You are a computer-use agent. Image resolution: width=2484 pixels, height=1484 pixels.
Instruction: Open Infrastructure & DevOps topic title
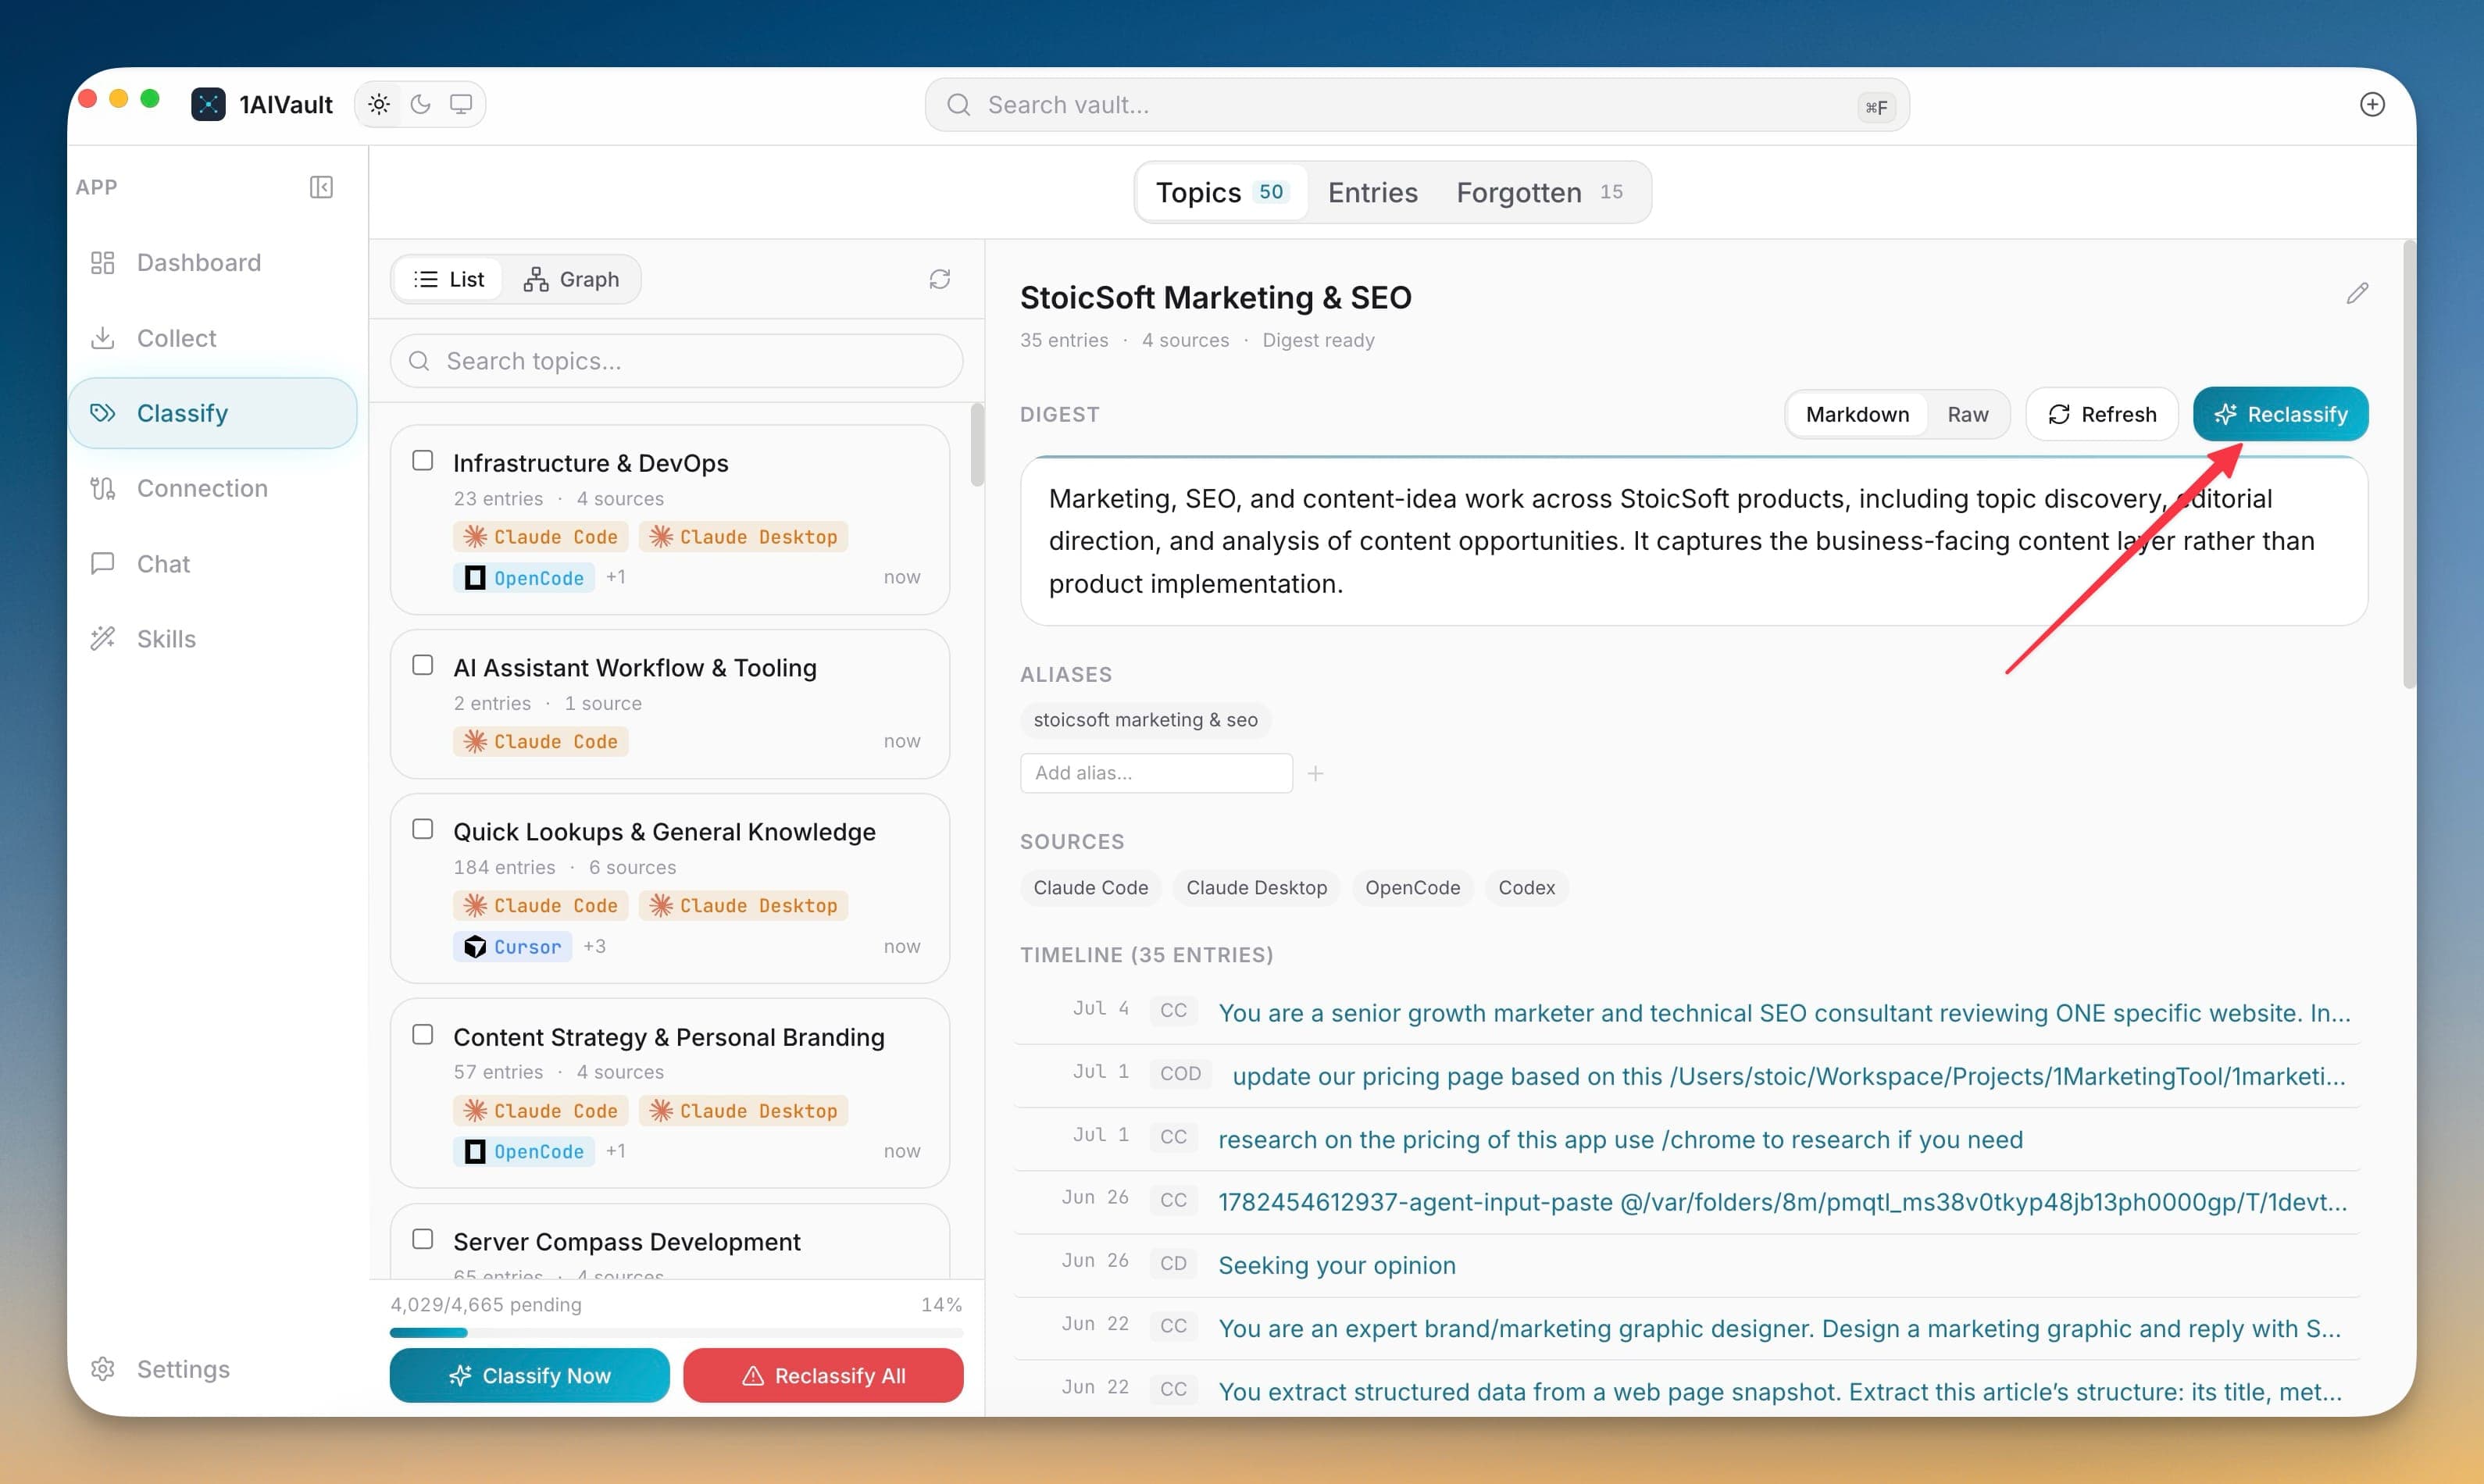590,463
